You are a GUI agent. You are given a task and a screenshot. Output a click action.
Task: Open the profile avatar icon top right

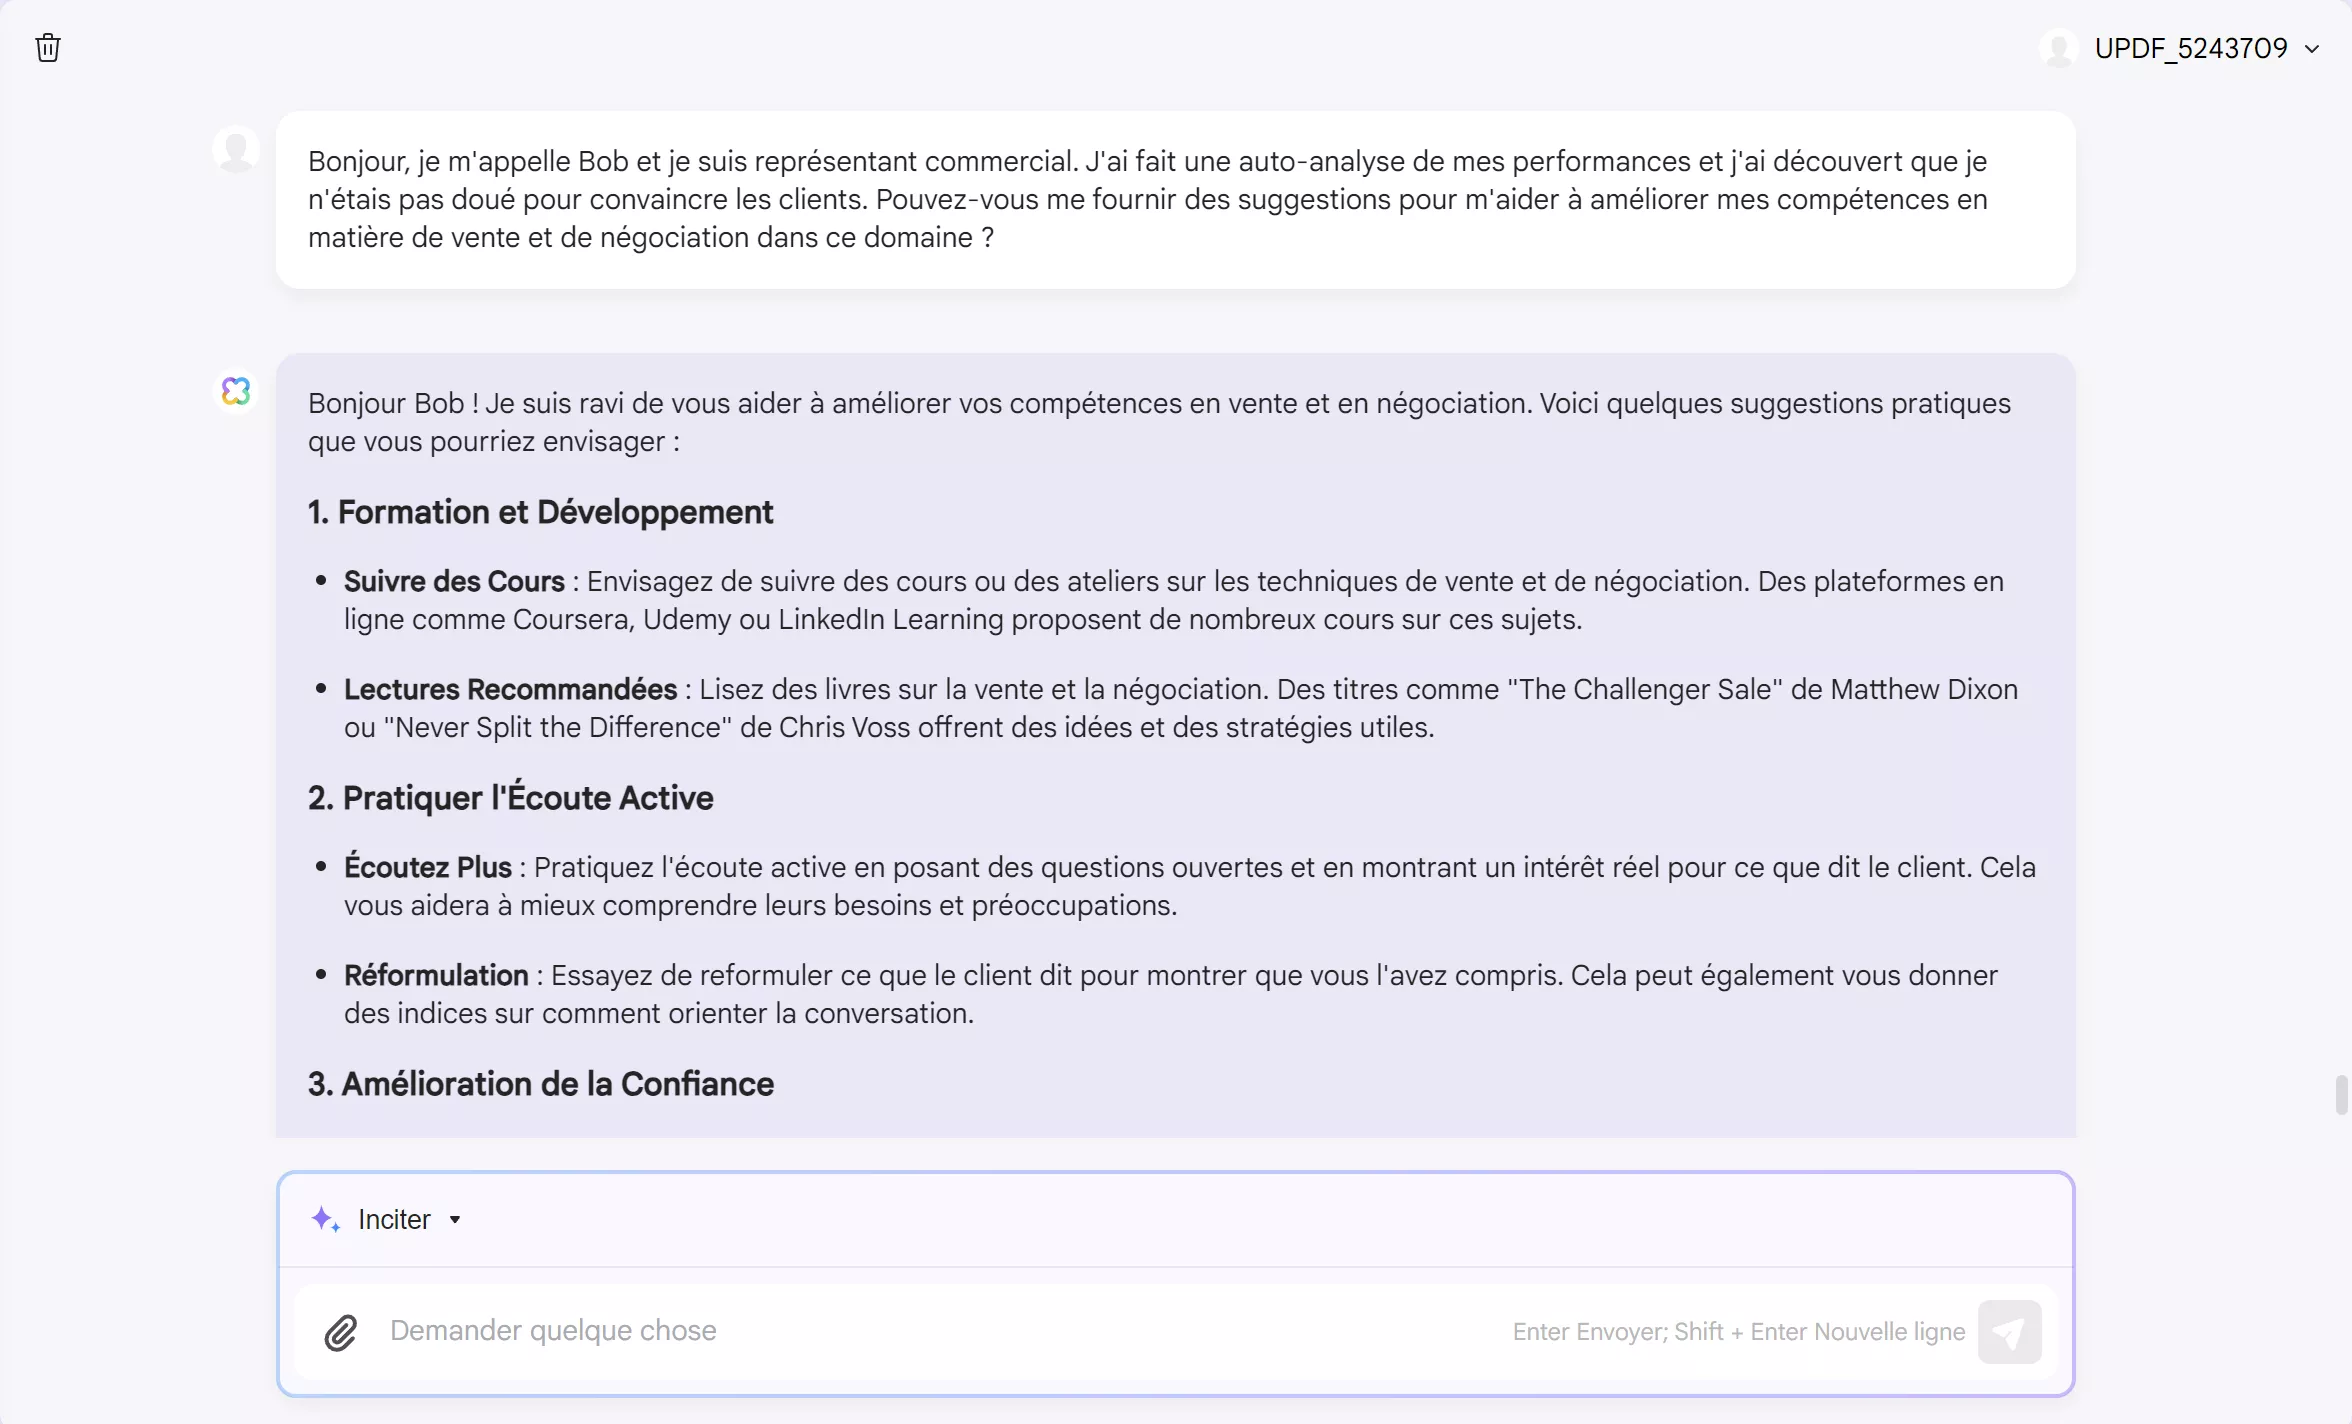2059,47
